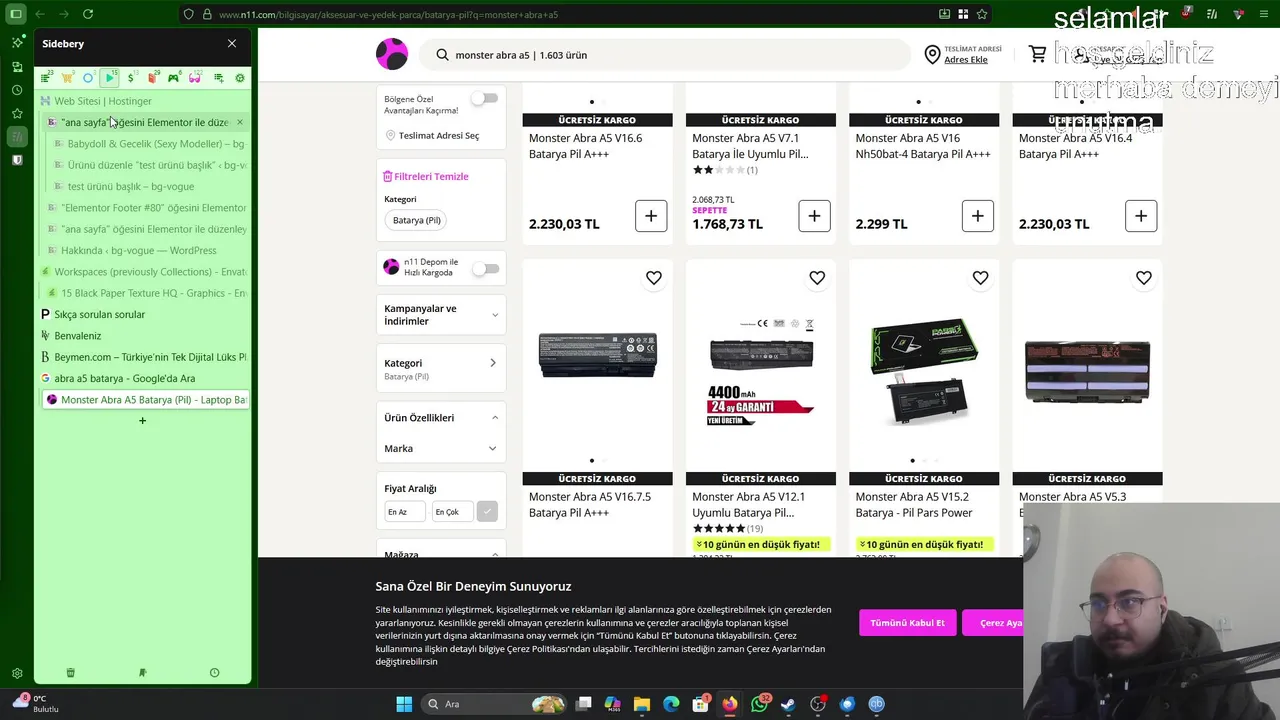This screenshot has height=720, width=1280.
Task: Favorite the Monster Abra A5 V16.7.5 battery
Action: click(x=654, y=278)
